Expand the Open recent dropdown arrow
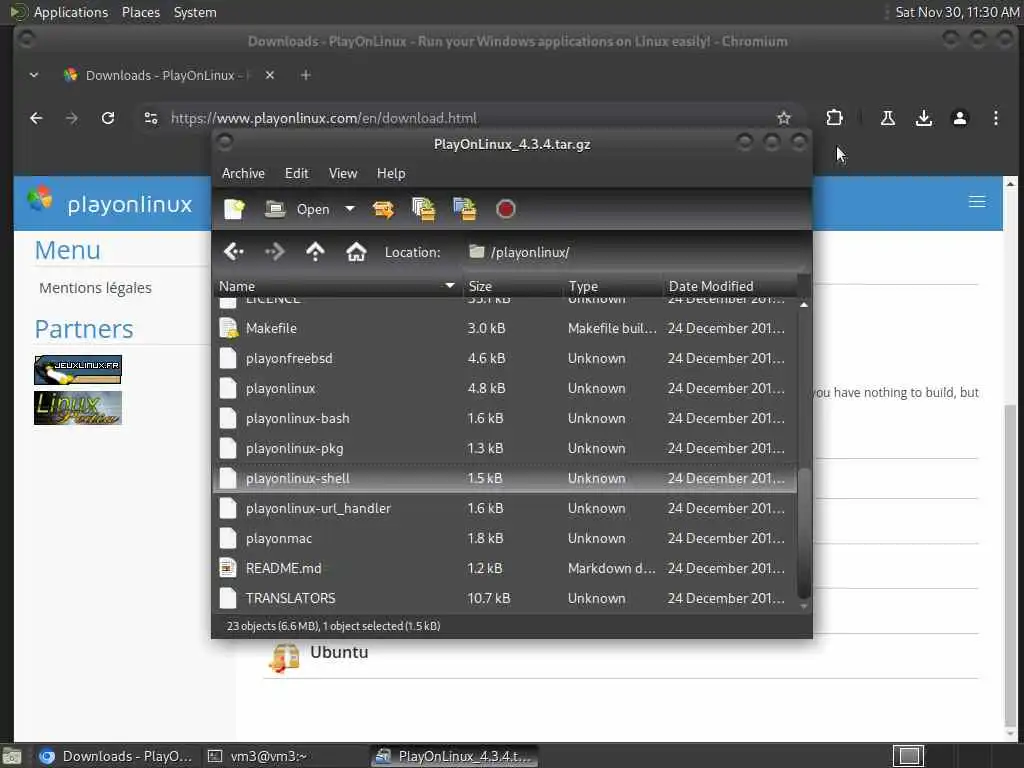1024x768 pixels. [350, 209]
